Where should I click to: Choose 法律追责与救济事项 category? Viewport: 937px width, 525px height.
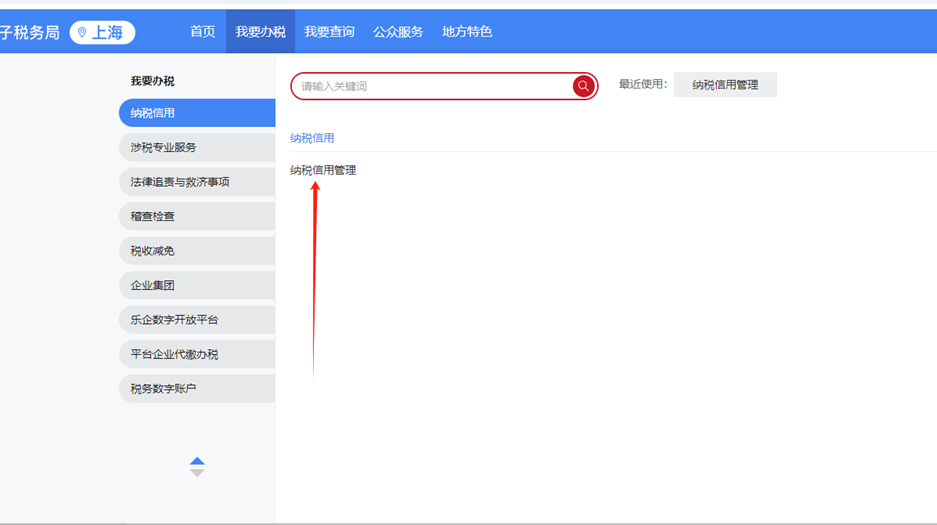pos(196,182)
